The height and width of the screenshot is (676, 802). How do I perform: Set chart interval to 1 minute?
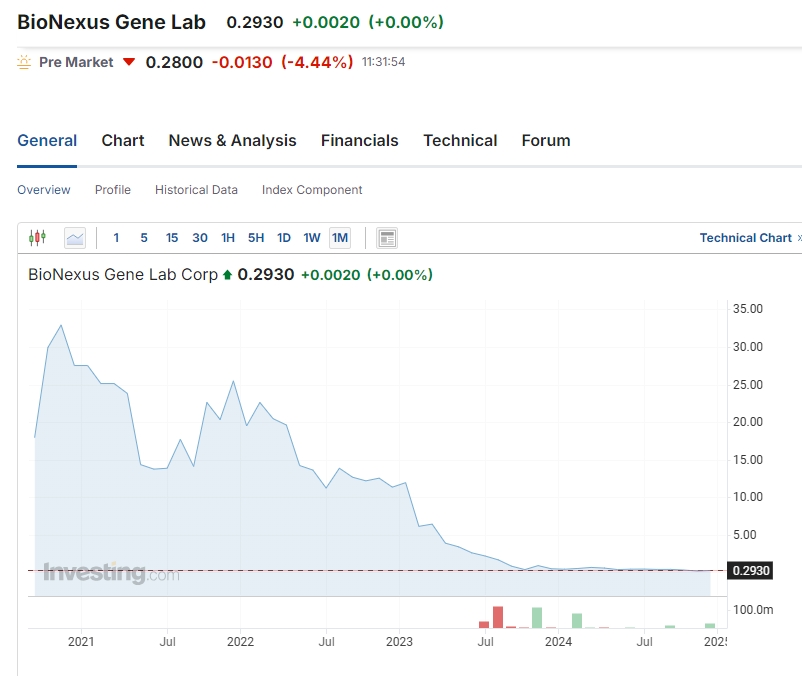[x=116, y=238]
